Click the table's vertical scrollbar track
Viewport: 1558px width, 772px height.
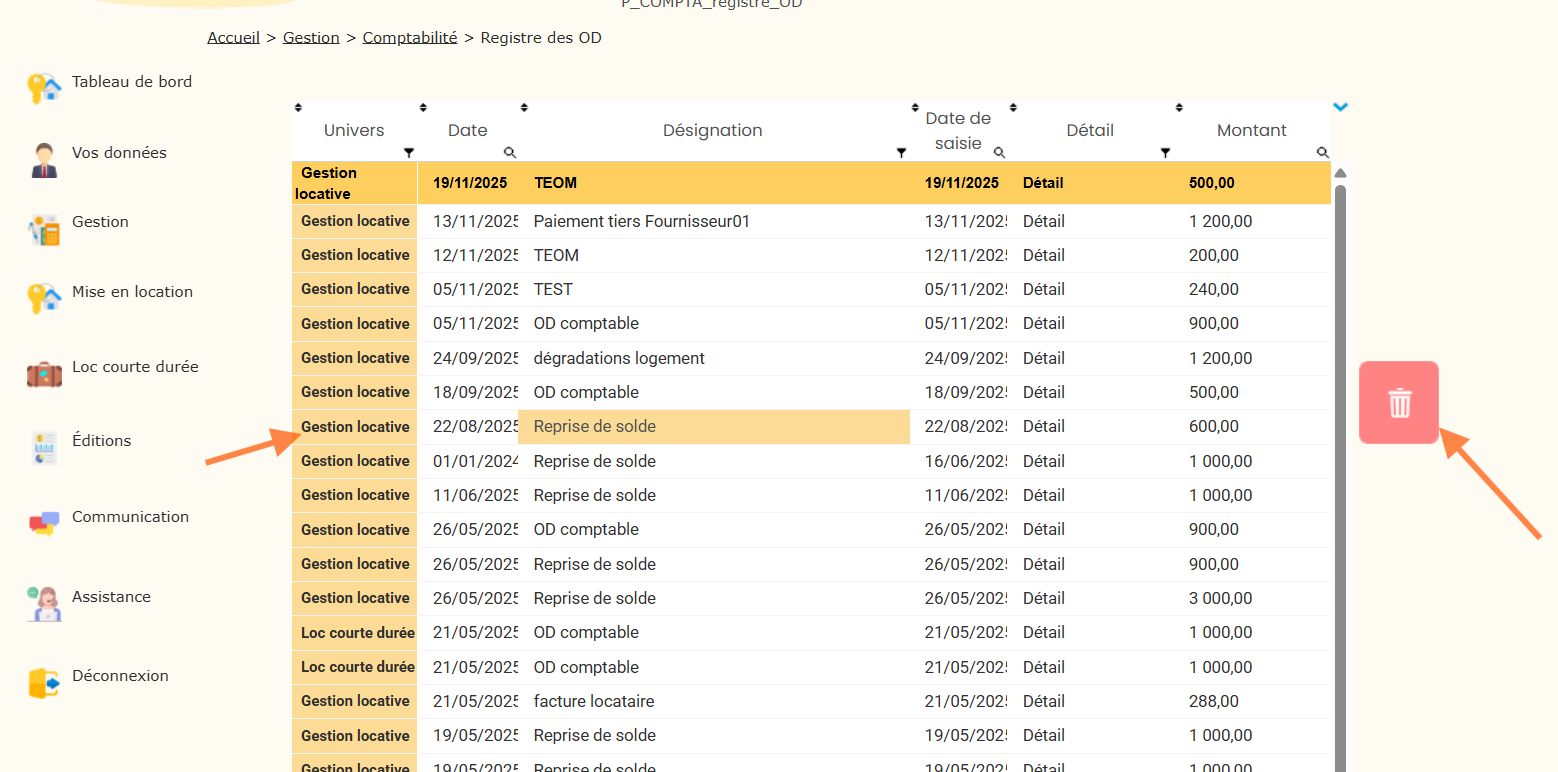point(1340,500)
